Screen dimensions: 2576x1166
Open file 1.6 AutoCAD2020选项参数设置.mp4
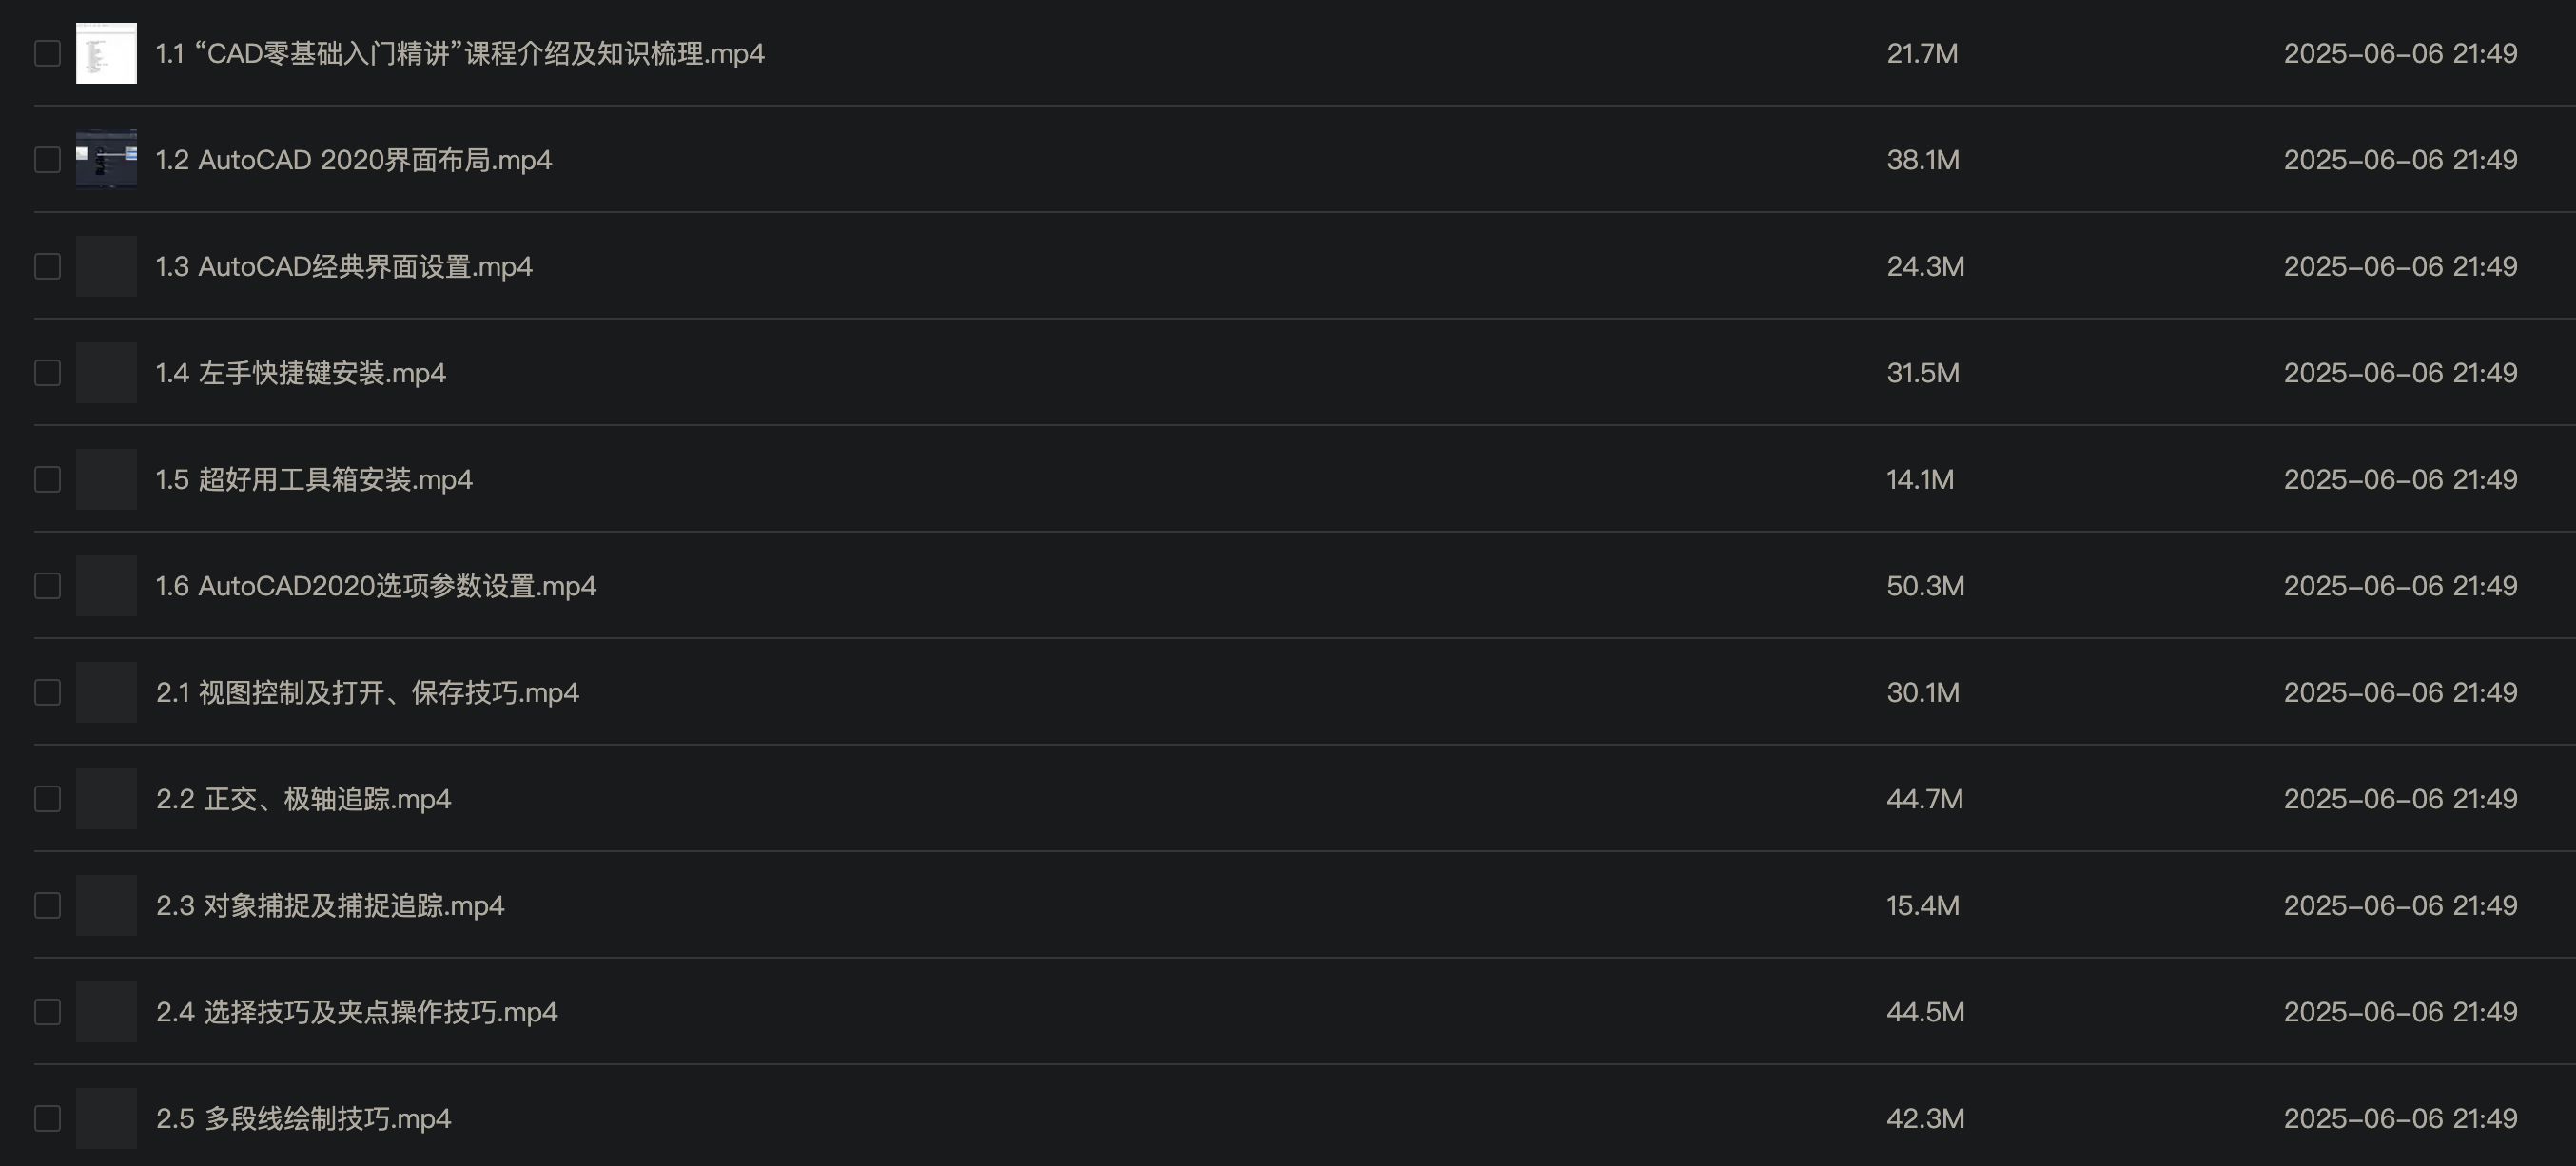[x=375, y=586]
